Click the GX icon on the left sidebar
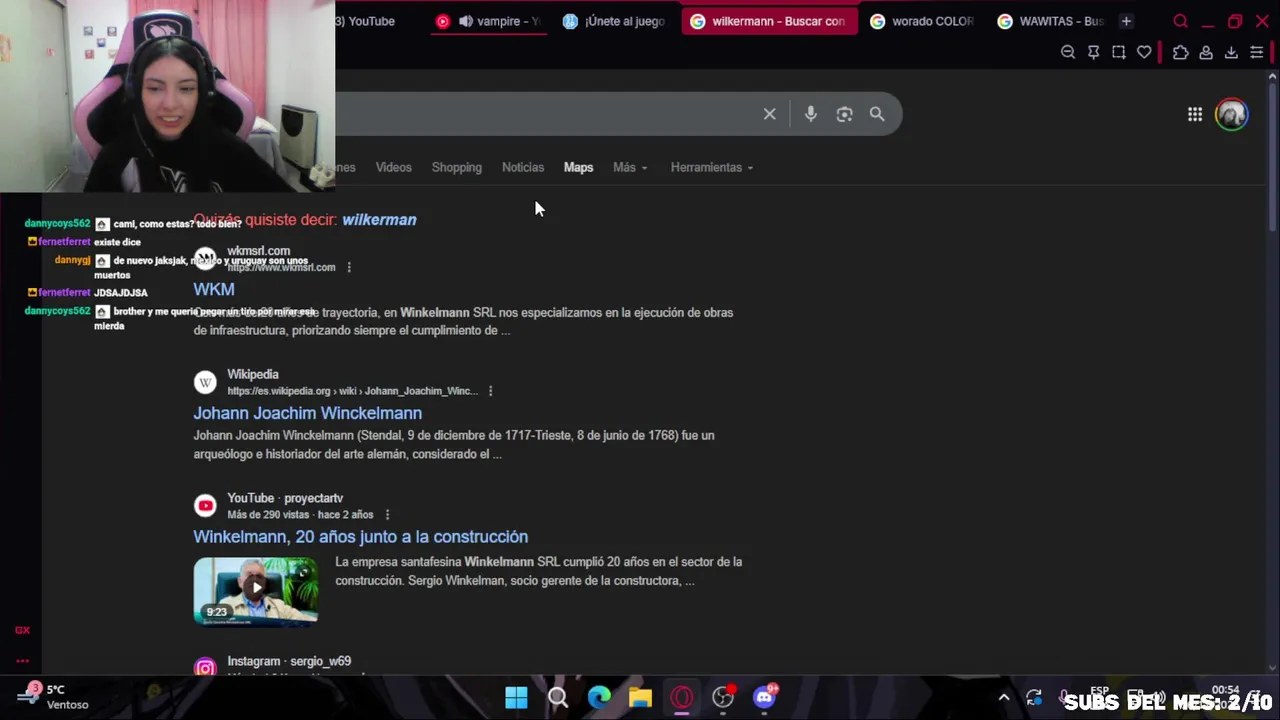Screen dimensions: 1280x720 point(22,631)
